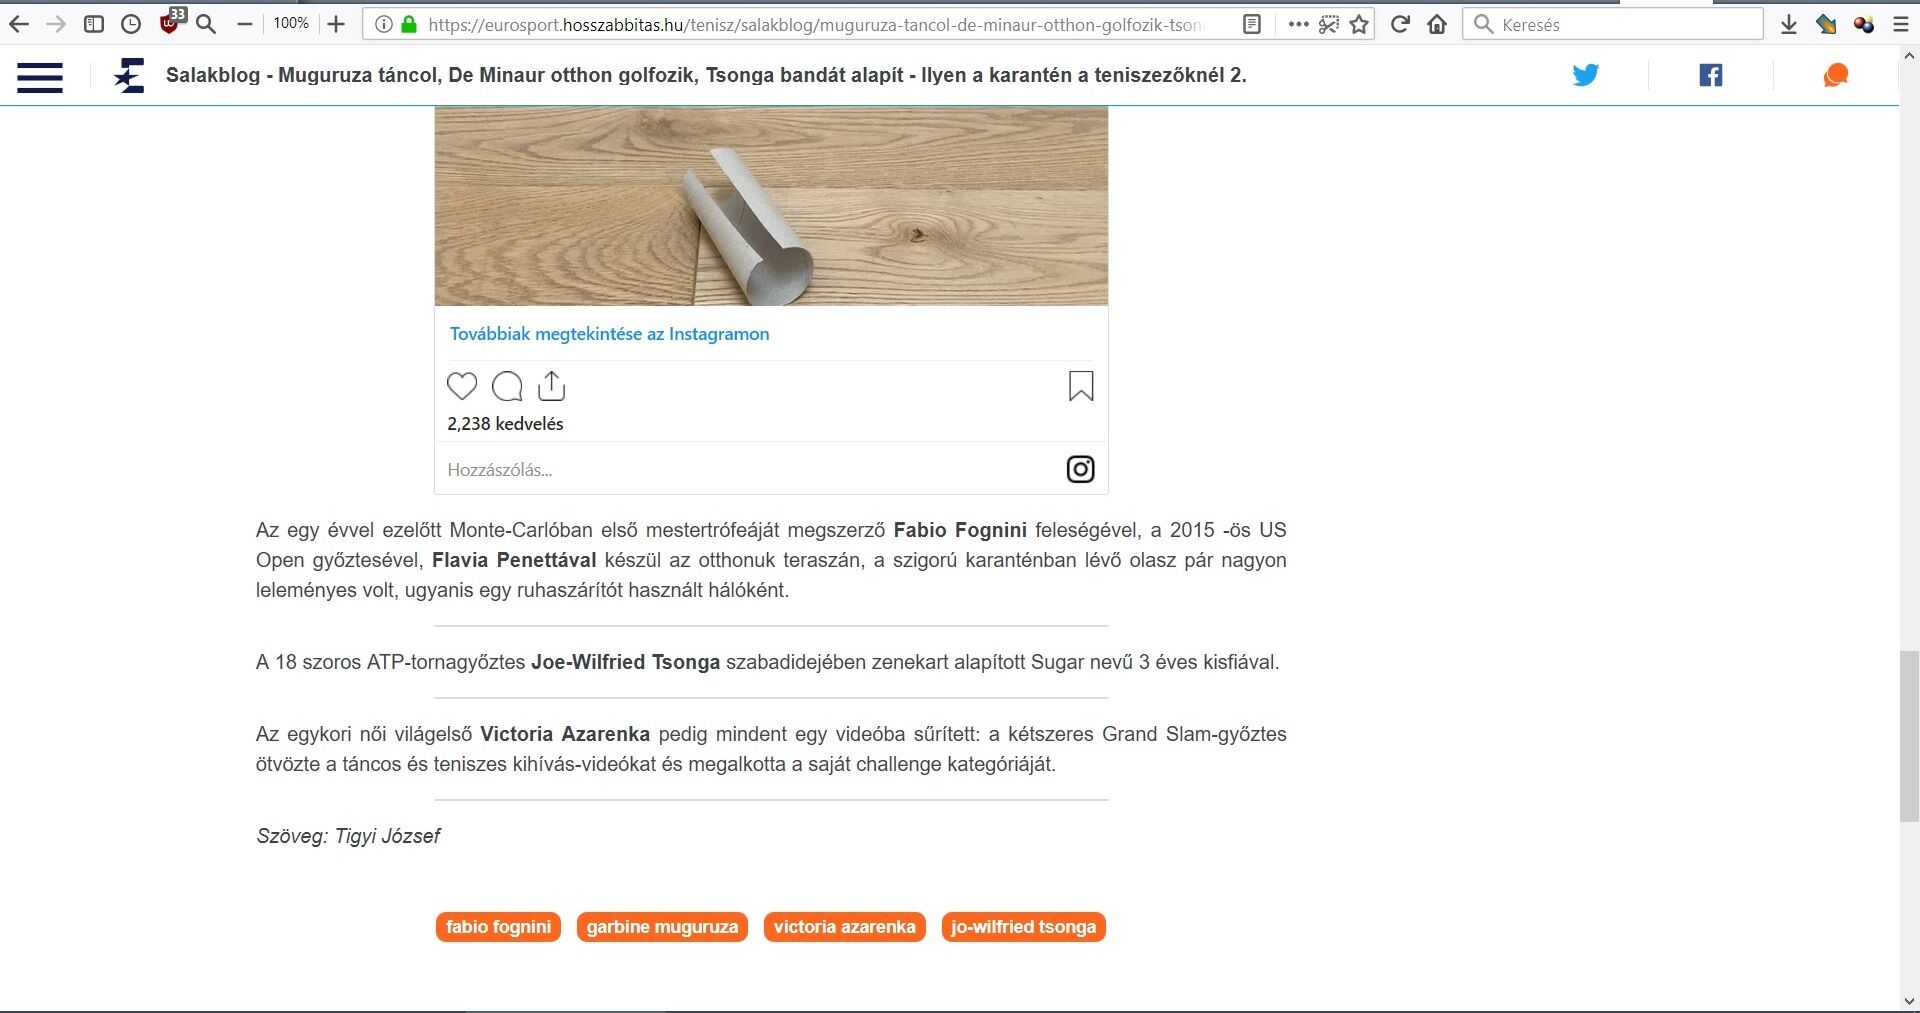Image resolution: width=1920 pixels, height=1013 pixels.
Task: Click the scrollbar up arrow
Action: pos(1909,55)
